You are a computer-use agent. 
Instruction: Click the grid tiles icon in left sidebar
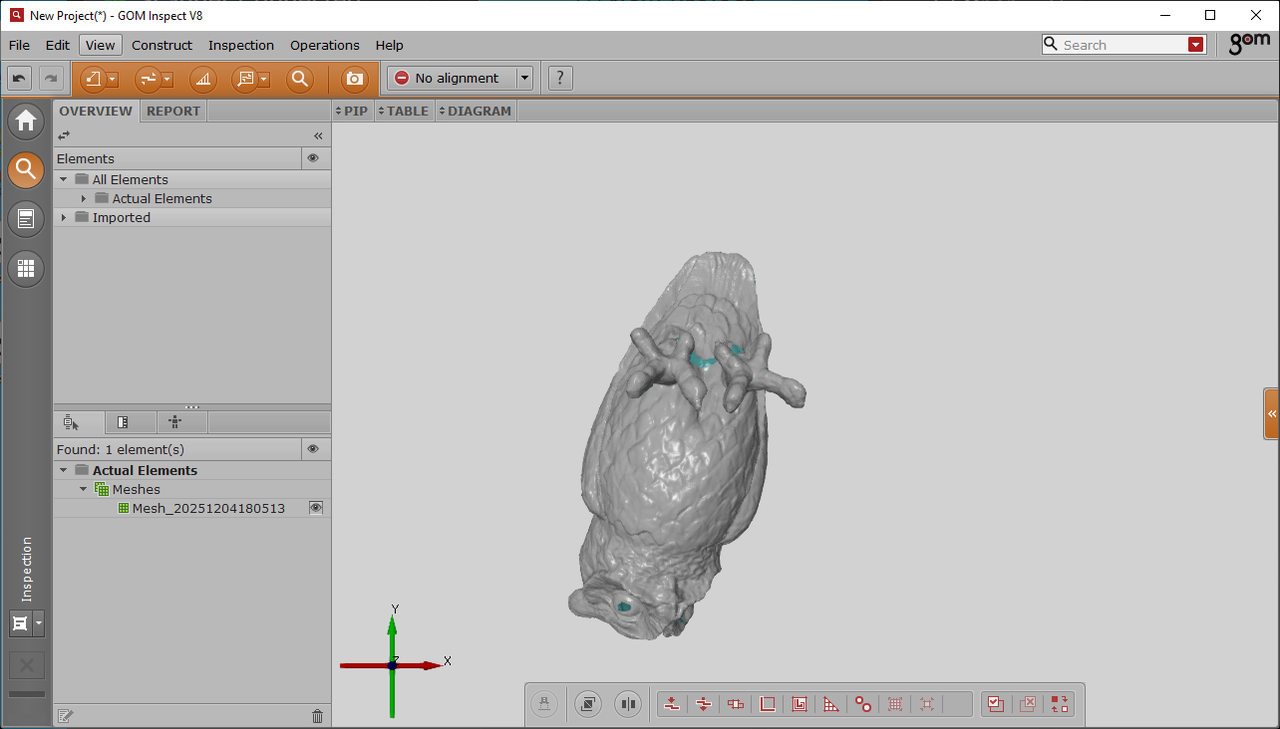click(26, 268)
